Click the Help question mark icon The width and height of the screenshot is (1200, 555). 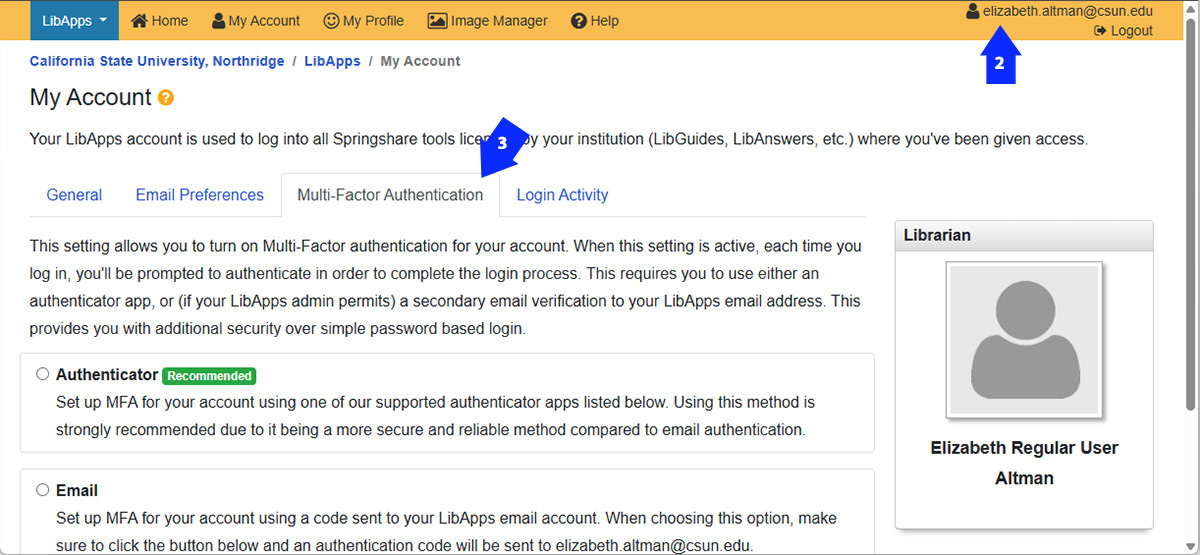tap(578, 21)
